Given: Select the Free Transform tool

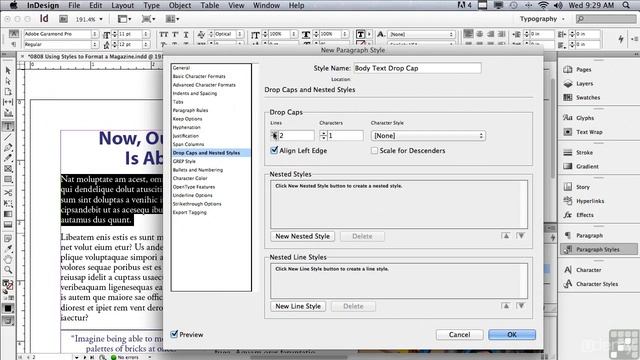Looking at the screenshot, I should pyautogui.click(x=8, y=203).
